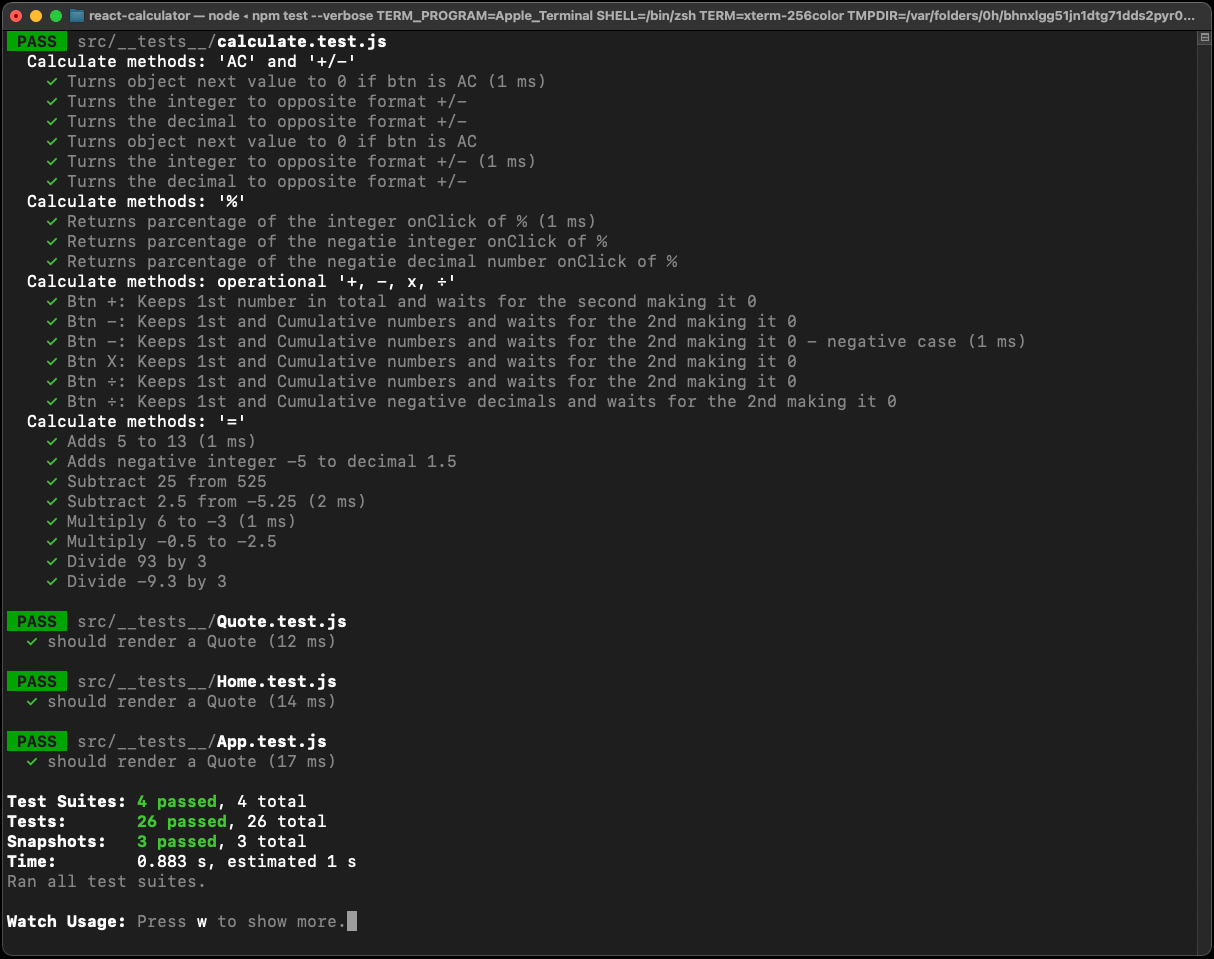Click the PASS badge for Home.test.js
The height and width of the screenshot is (959, 1214).
[36, 681]
